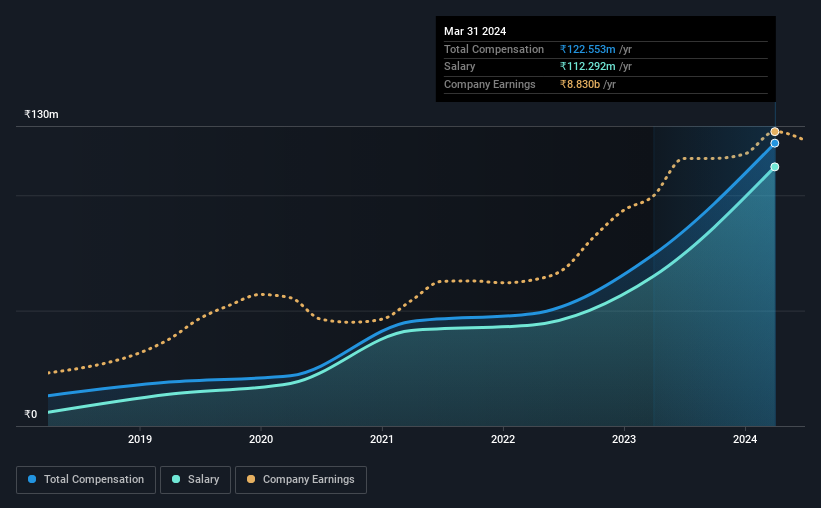Click the ₹0 y-axis label
The image size is (821, 508).
(x=31, y=414)
